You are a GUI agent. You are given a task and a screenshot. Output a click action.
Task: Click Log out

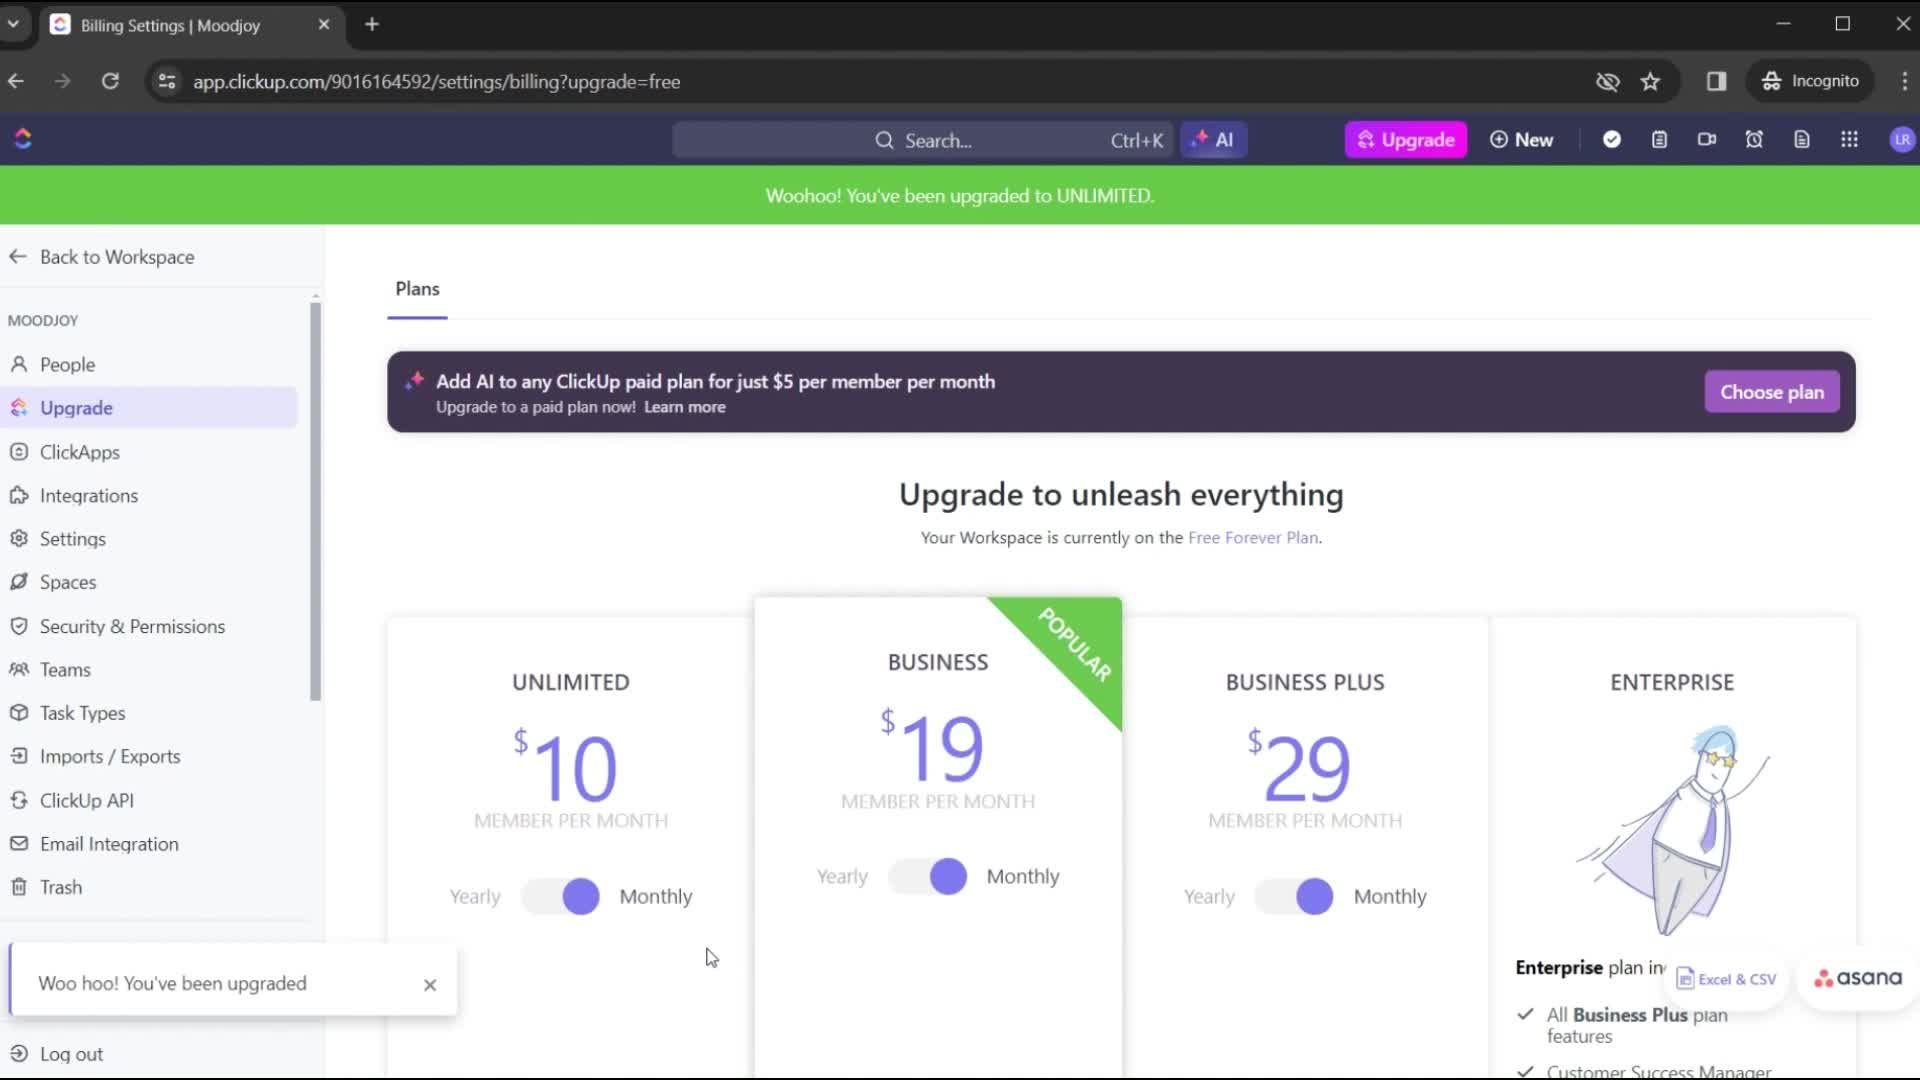point(56,1054)
